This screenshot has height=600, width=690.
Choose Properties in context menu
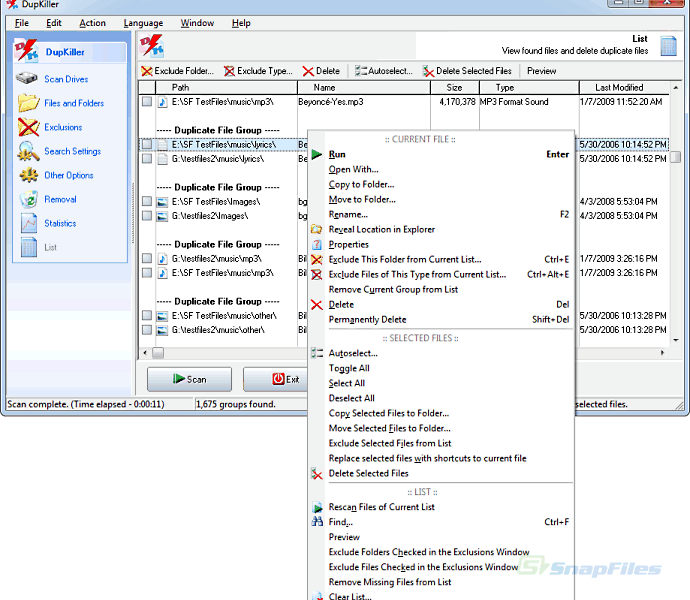pos(441,244)
